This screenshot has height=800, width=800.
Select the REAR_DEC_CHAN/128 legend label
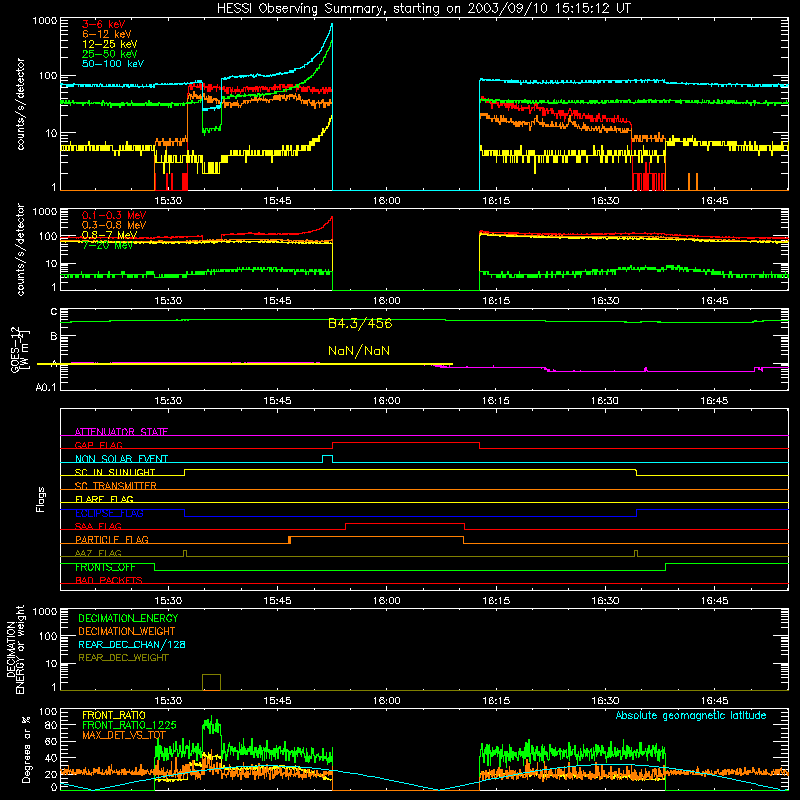pyautogui.click(x=132, y=645)
